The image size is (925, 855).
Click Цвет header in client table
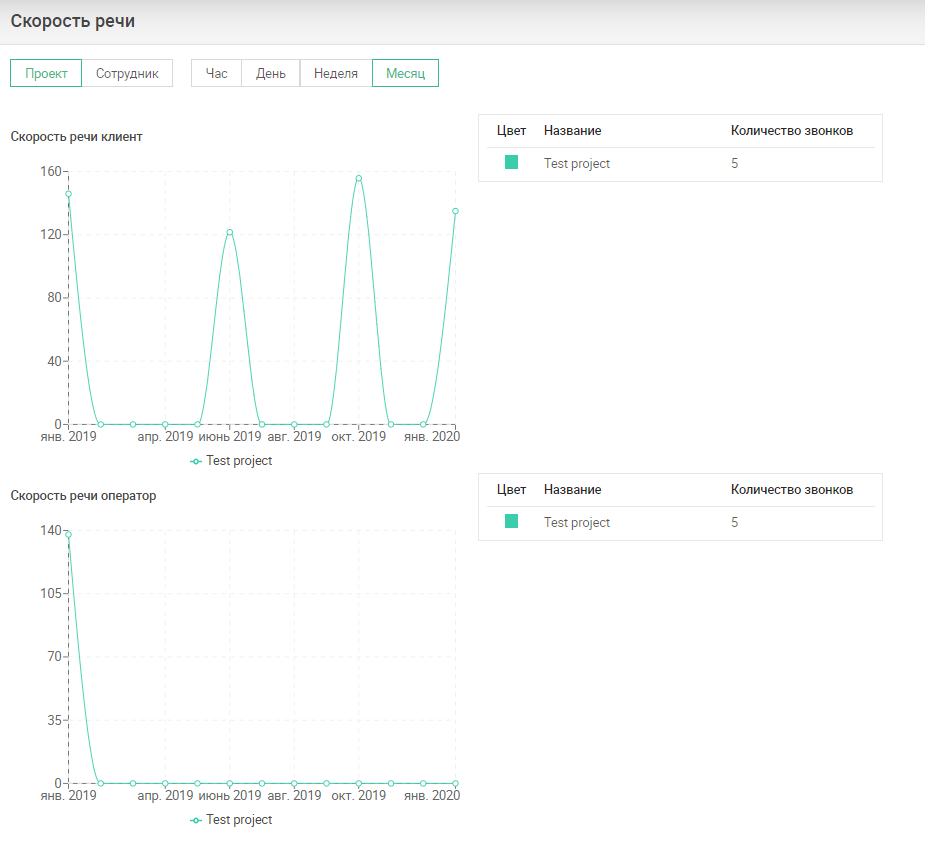pyautogui.click(x=511, y=130)
